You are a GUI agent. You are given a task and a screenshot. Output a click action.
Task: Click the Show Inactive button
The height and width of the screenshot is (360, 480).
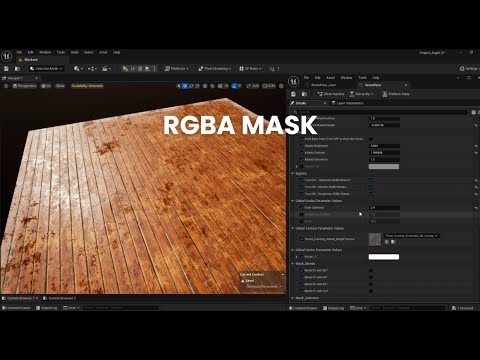pos(331,94)
